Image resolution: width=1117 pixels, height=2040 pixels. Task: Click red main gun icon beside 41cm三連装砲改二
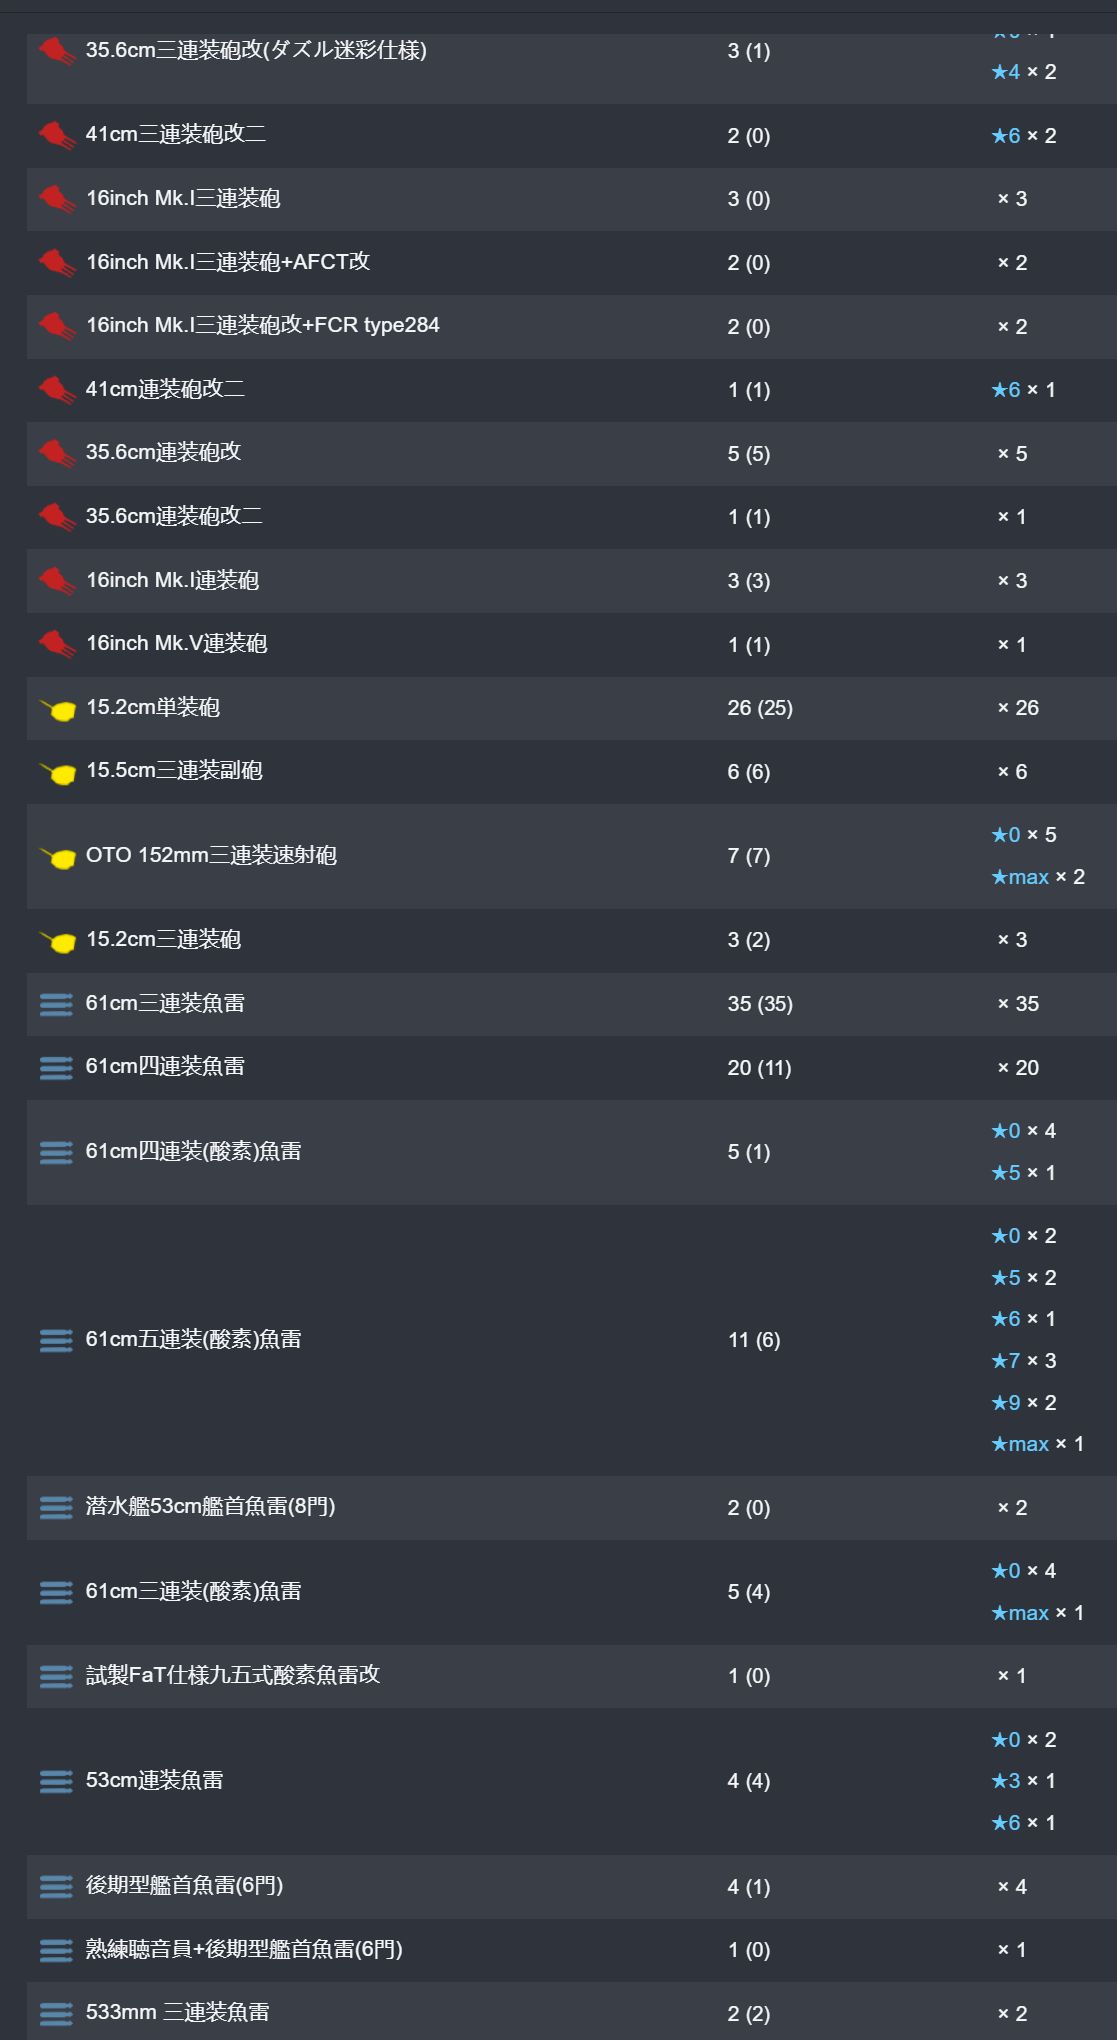point(57,135)
